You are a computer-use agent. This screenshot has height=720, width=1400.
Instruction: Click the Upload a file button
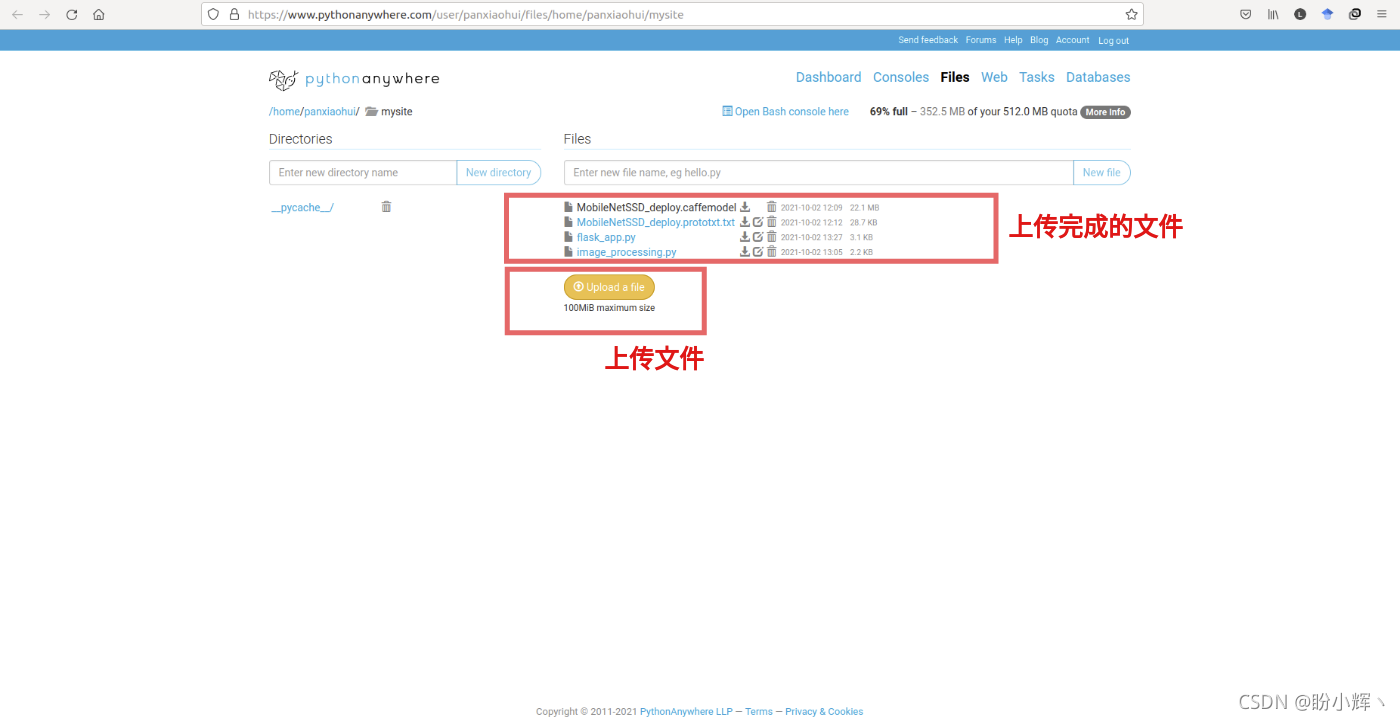coord(609,287)
